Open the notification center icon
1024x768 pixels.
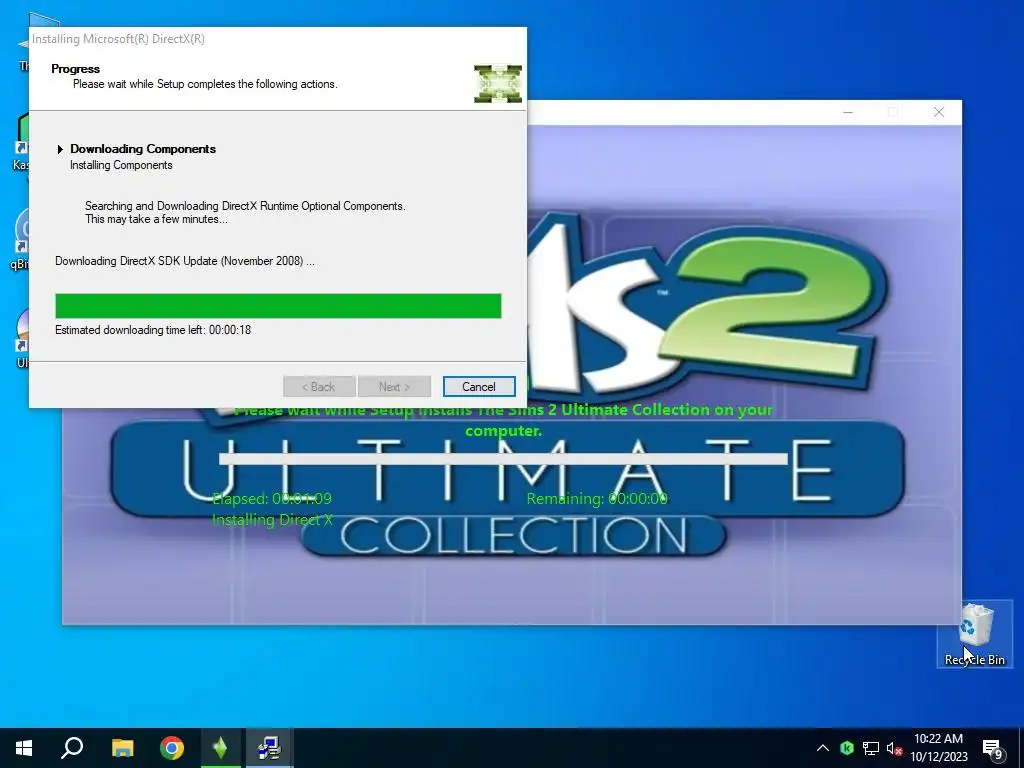point(993,748)
